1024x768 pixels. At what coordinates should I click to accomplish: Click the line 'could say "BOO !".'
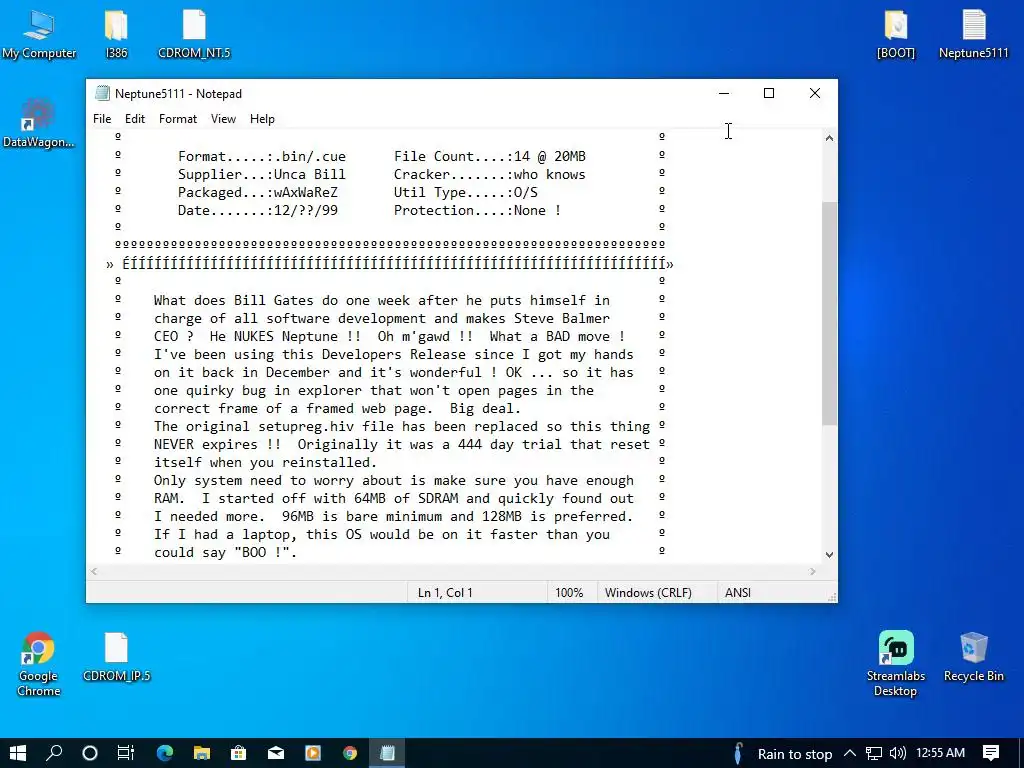[x=225, y=552]
